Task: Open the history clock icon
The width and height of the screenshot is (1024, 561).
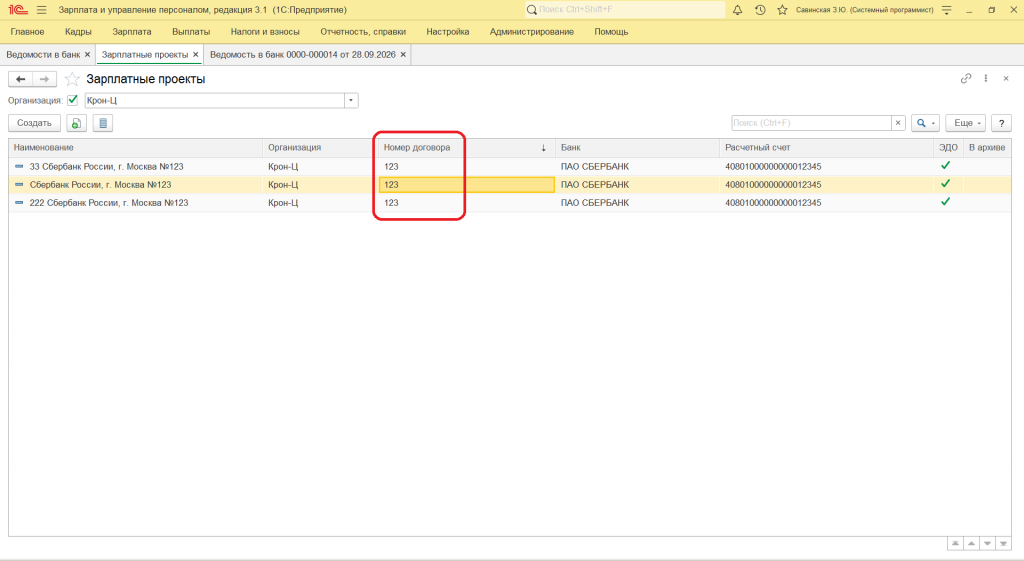Action: [760, 10]
